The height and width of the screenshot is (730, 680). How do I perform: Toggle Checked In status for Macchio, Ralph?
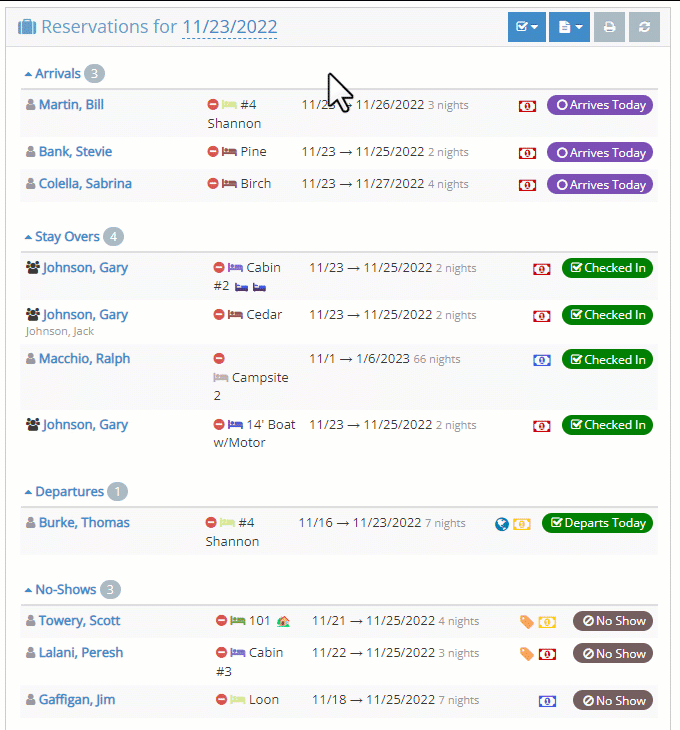point(606,359)
